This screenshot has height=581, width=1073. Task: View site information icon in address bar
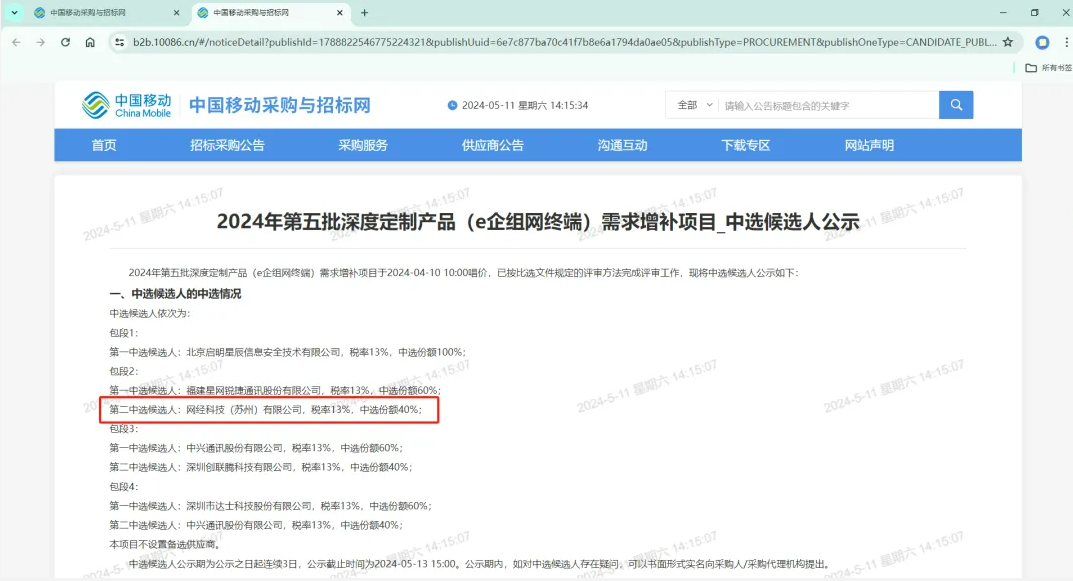(119, 42)
